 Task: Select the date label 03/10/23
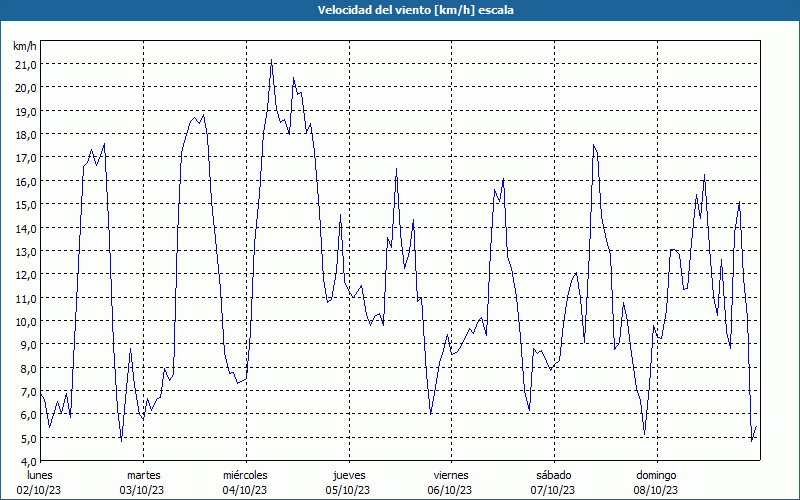click(142, 490)
